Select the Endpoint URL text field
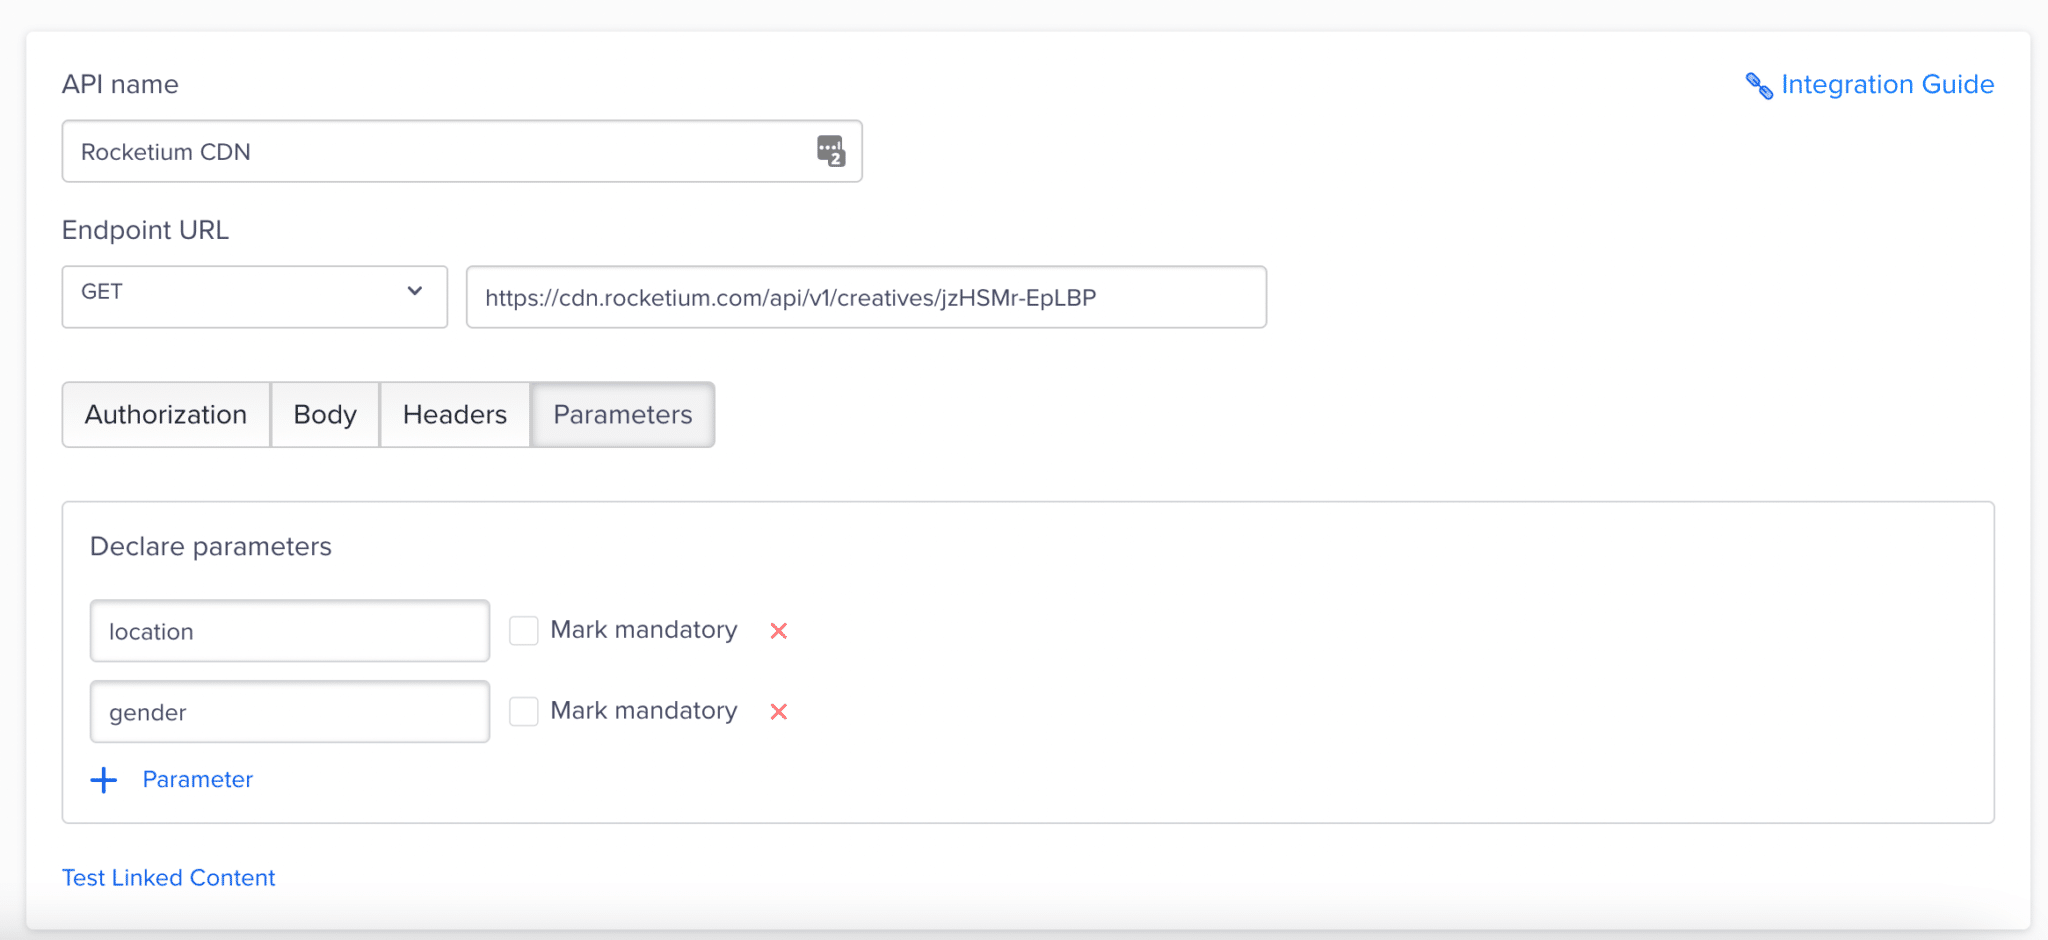The image size is (2048, 940). [865, 296]
